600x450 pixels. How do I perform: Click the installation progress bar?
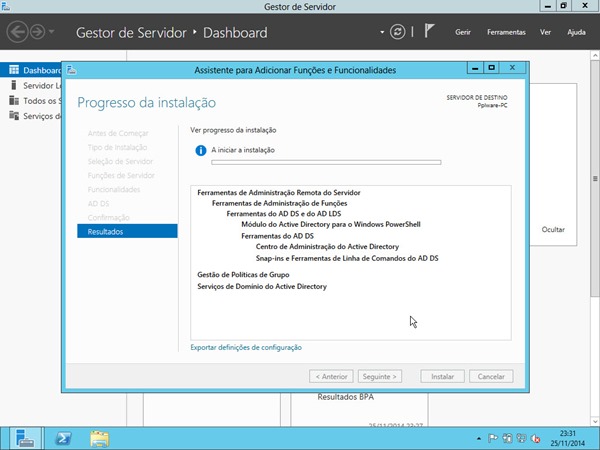click(326, 162)
